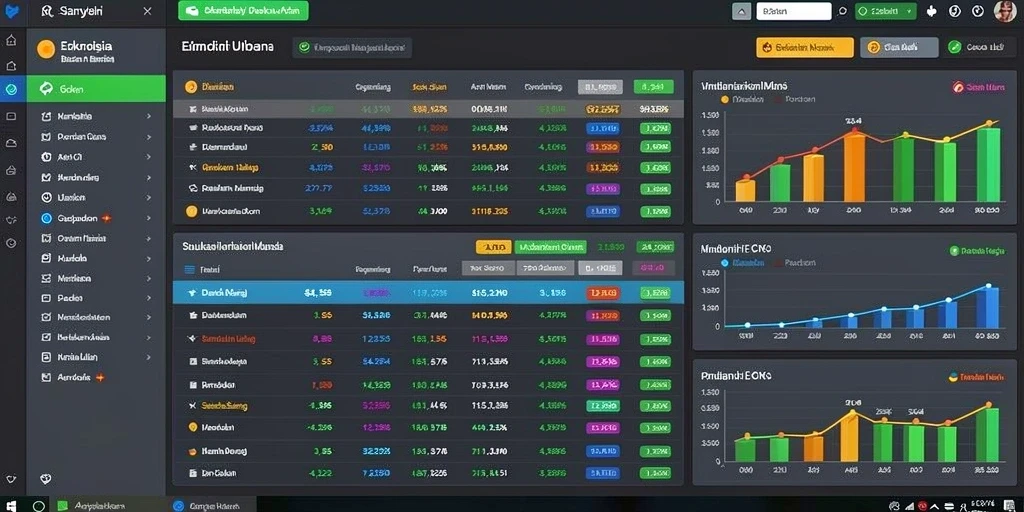Screen dimensions: 1024x512
Task: Click the magnifier icon beside search field
Action: point(842,11)
